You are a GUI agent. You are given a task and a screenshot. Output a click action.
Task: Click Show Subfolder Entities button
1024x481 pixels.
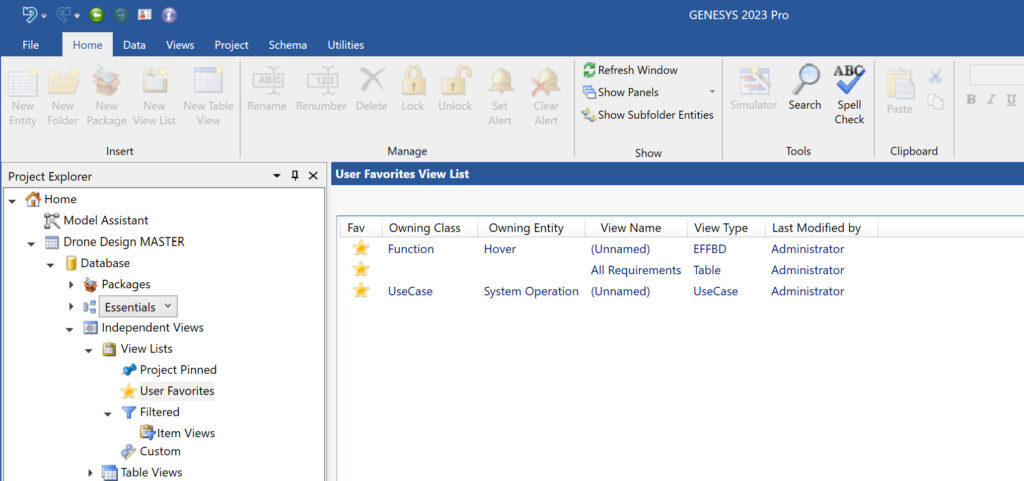647,115
